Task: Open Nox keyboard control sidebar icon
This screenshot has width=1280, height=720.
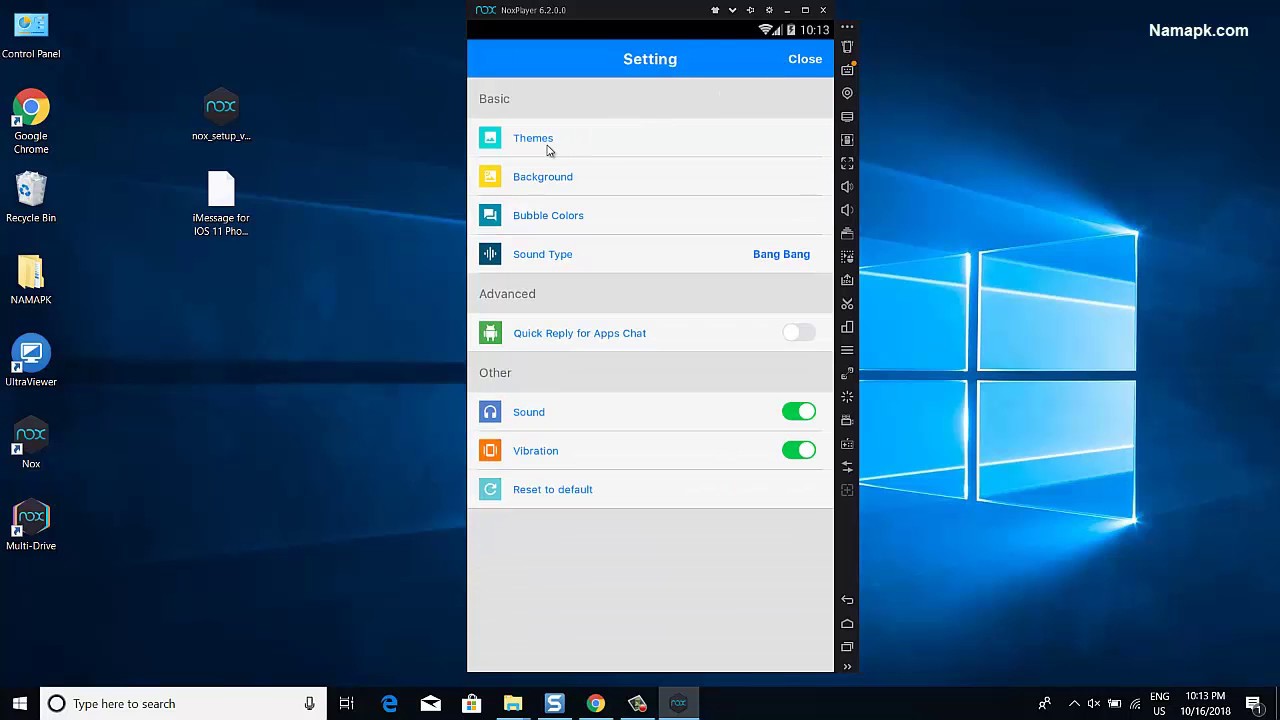Action: pos(847,70)
